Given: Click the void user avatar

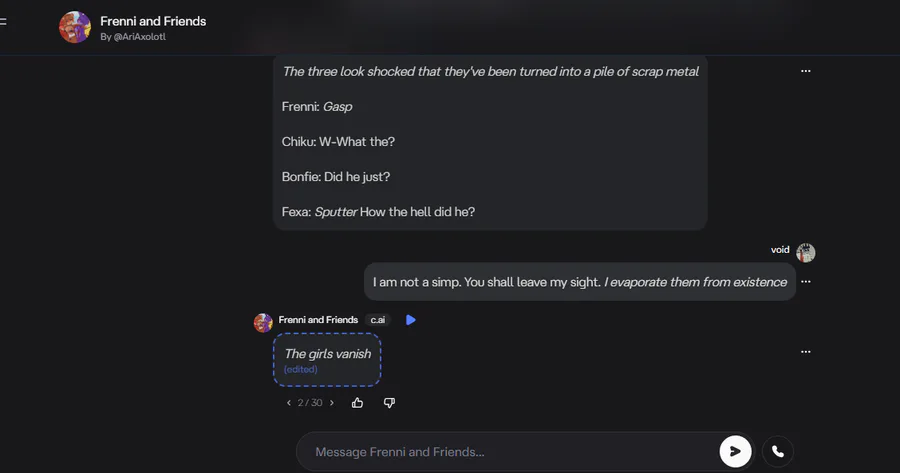Looking at the screenshot, I should click(x=805, y=253).
